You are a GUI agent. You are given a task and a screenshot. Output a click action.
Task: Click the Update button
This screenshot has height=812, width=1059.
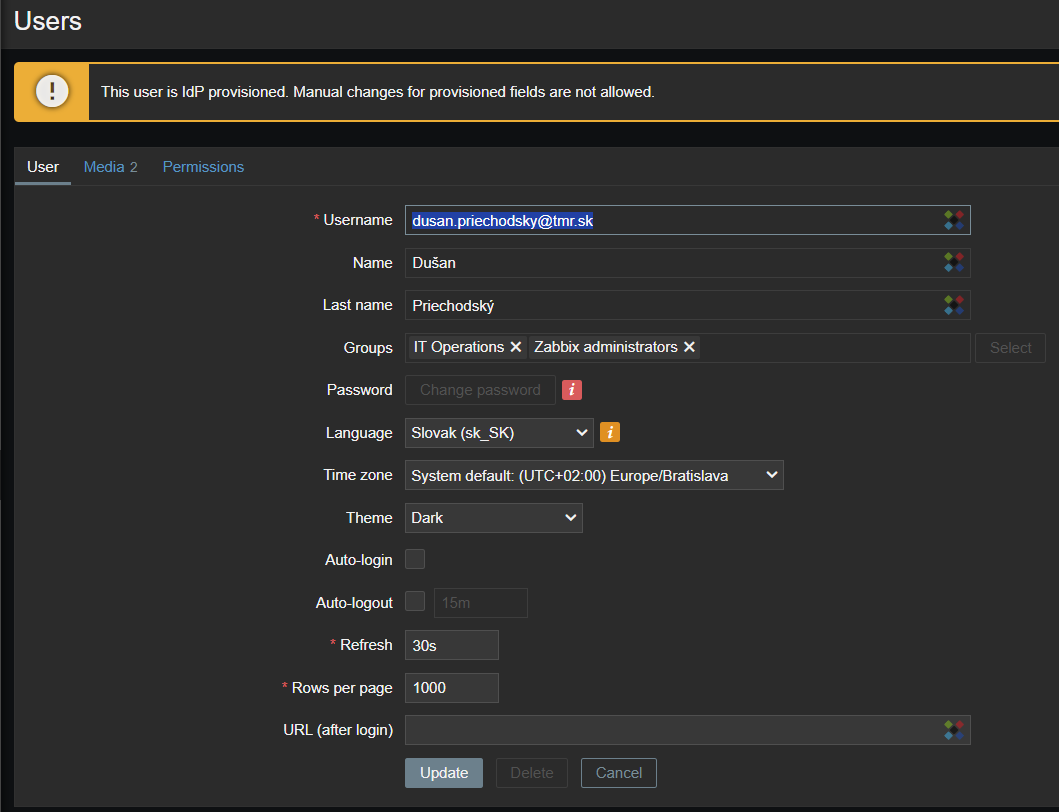(x=444, y=773)
